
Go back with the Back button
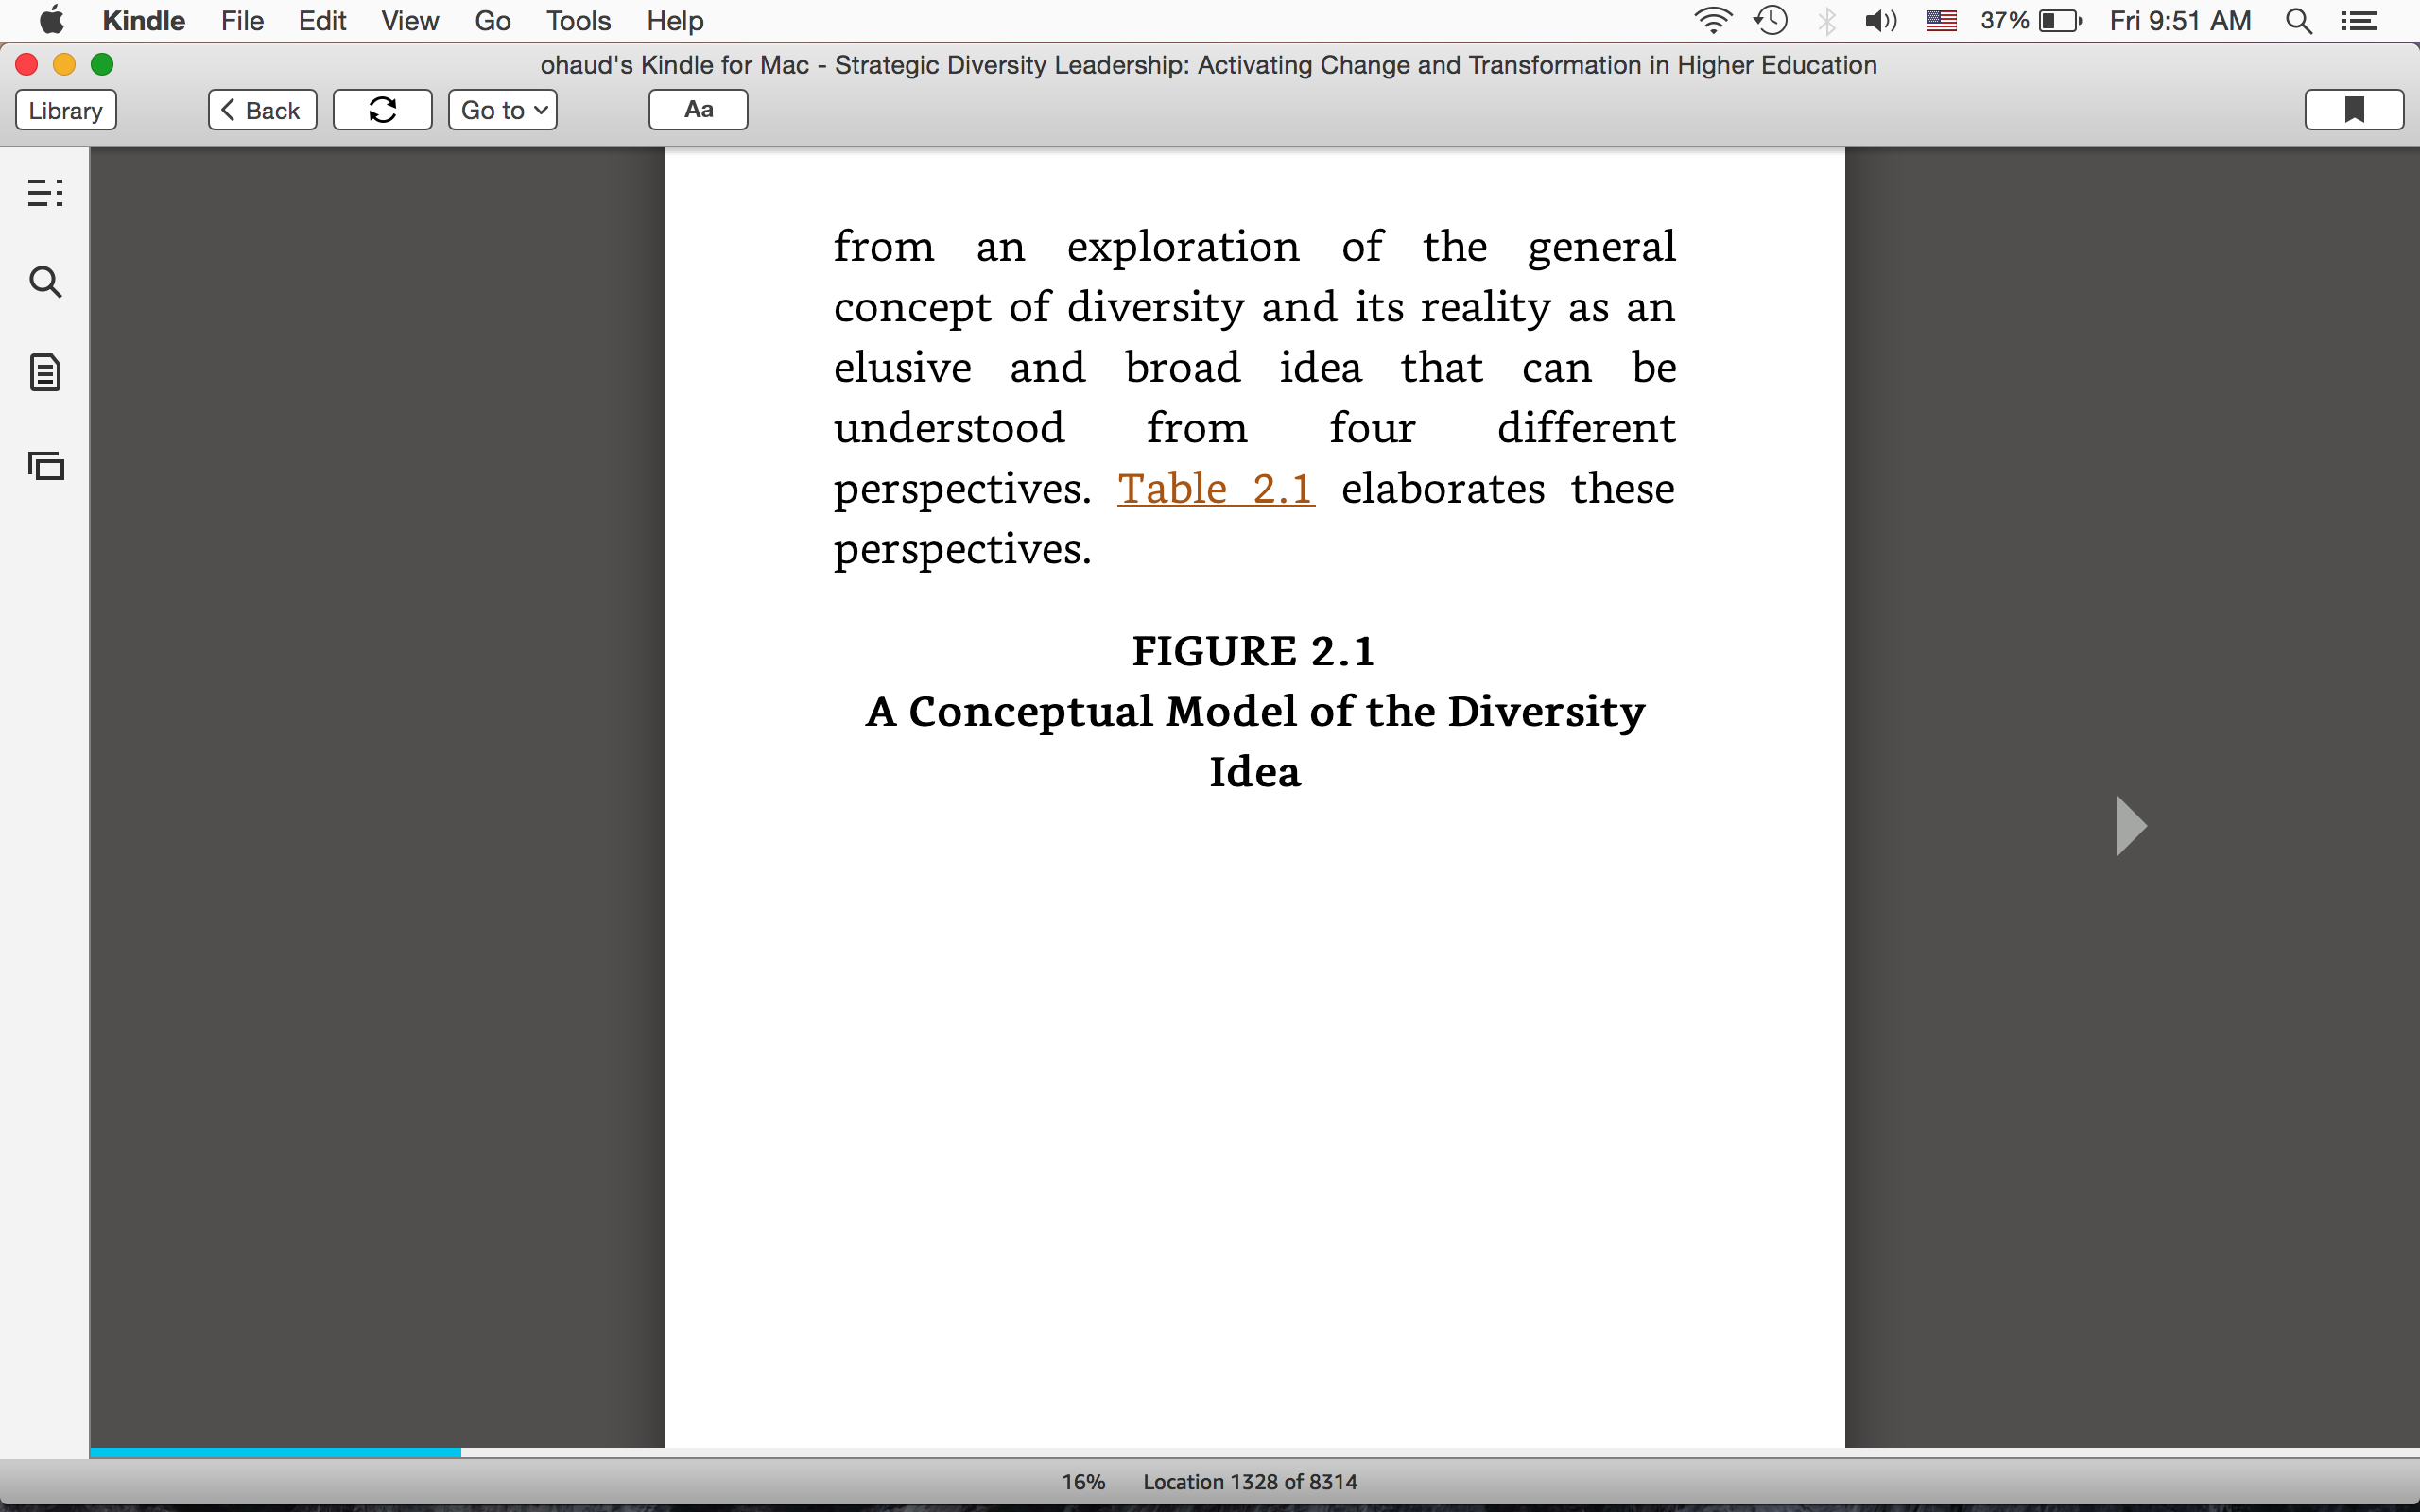click(262, 110)
